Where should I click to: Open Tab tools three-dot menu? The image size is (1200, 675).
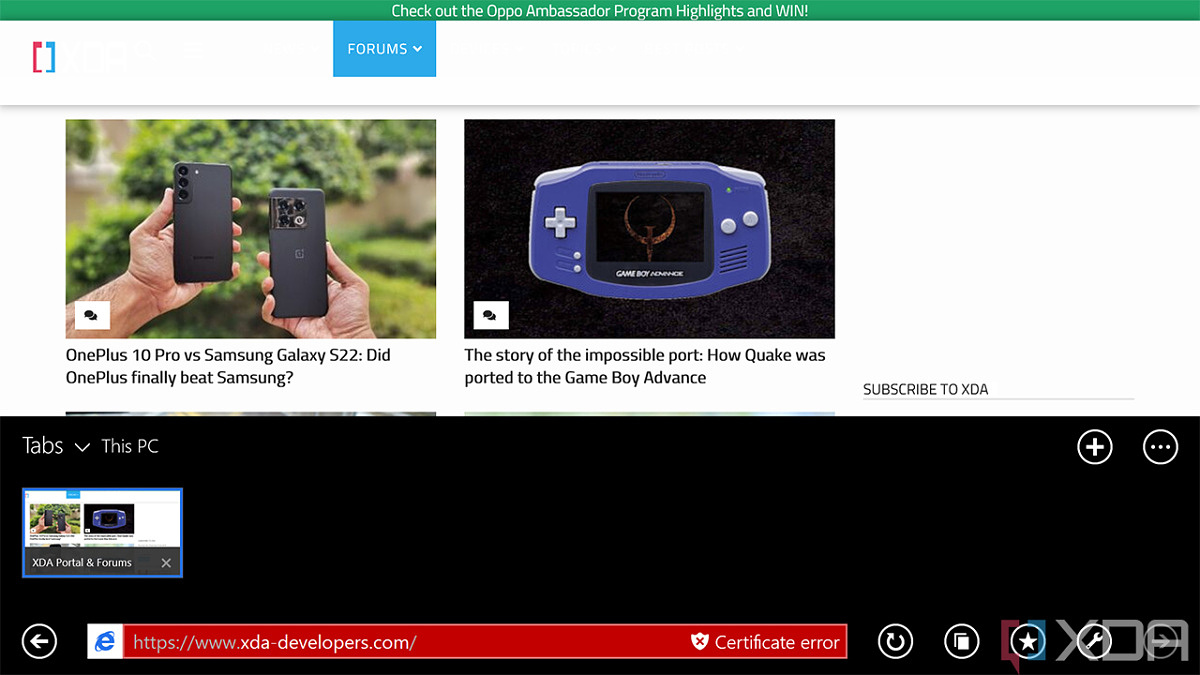click(1160, 447)
